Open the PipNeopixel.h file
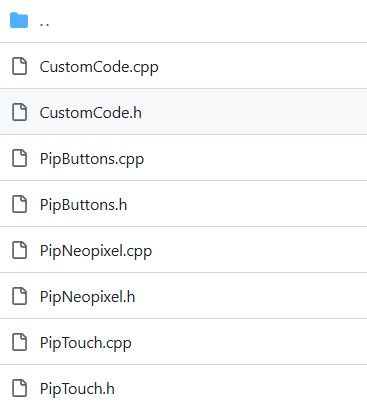 (x=88, y=297)
